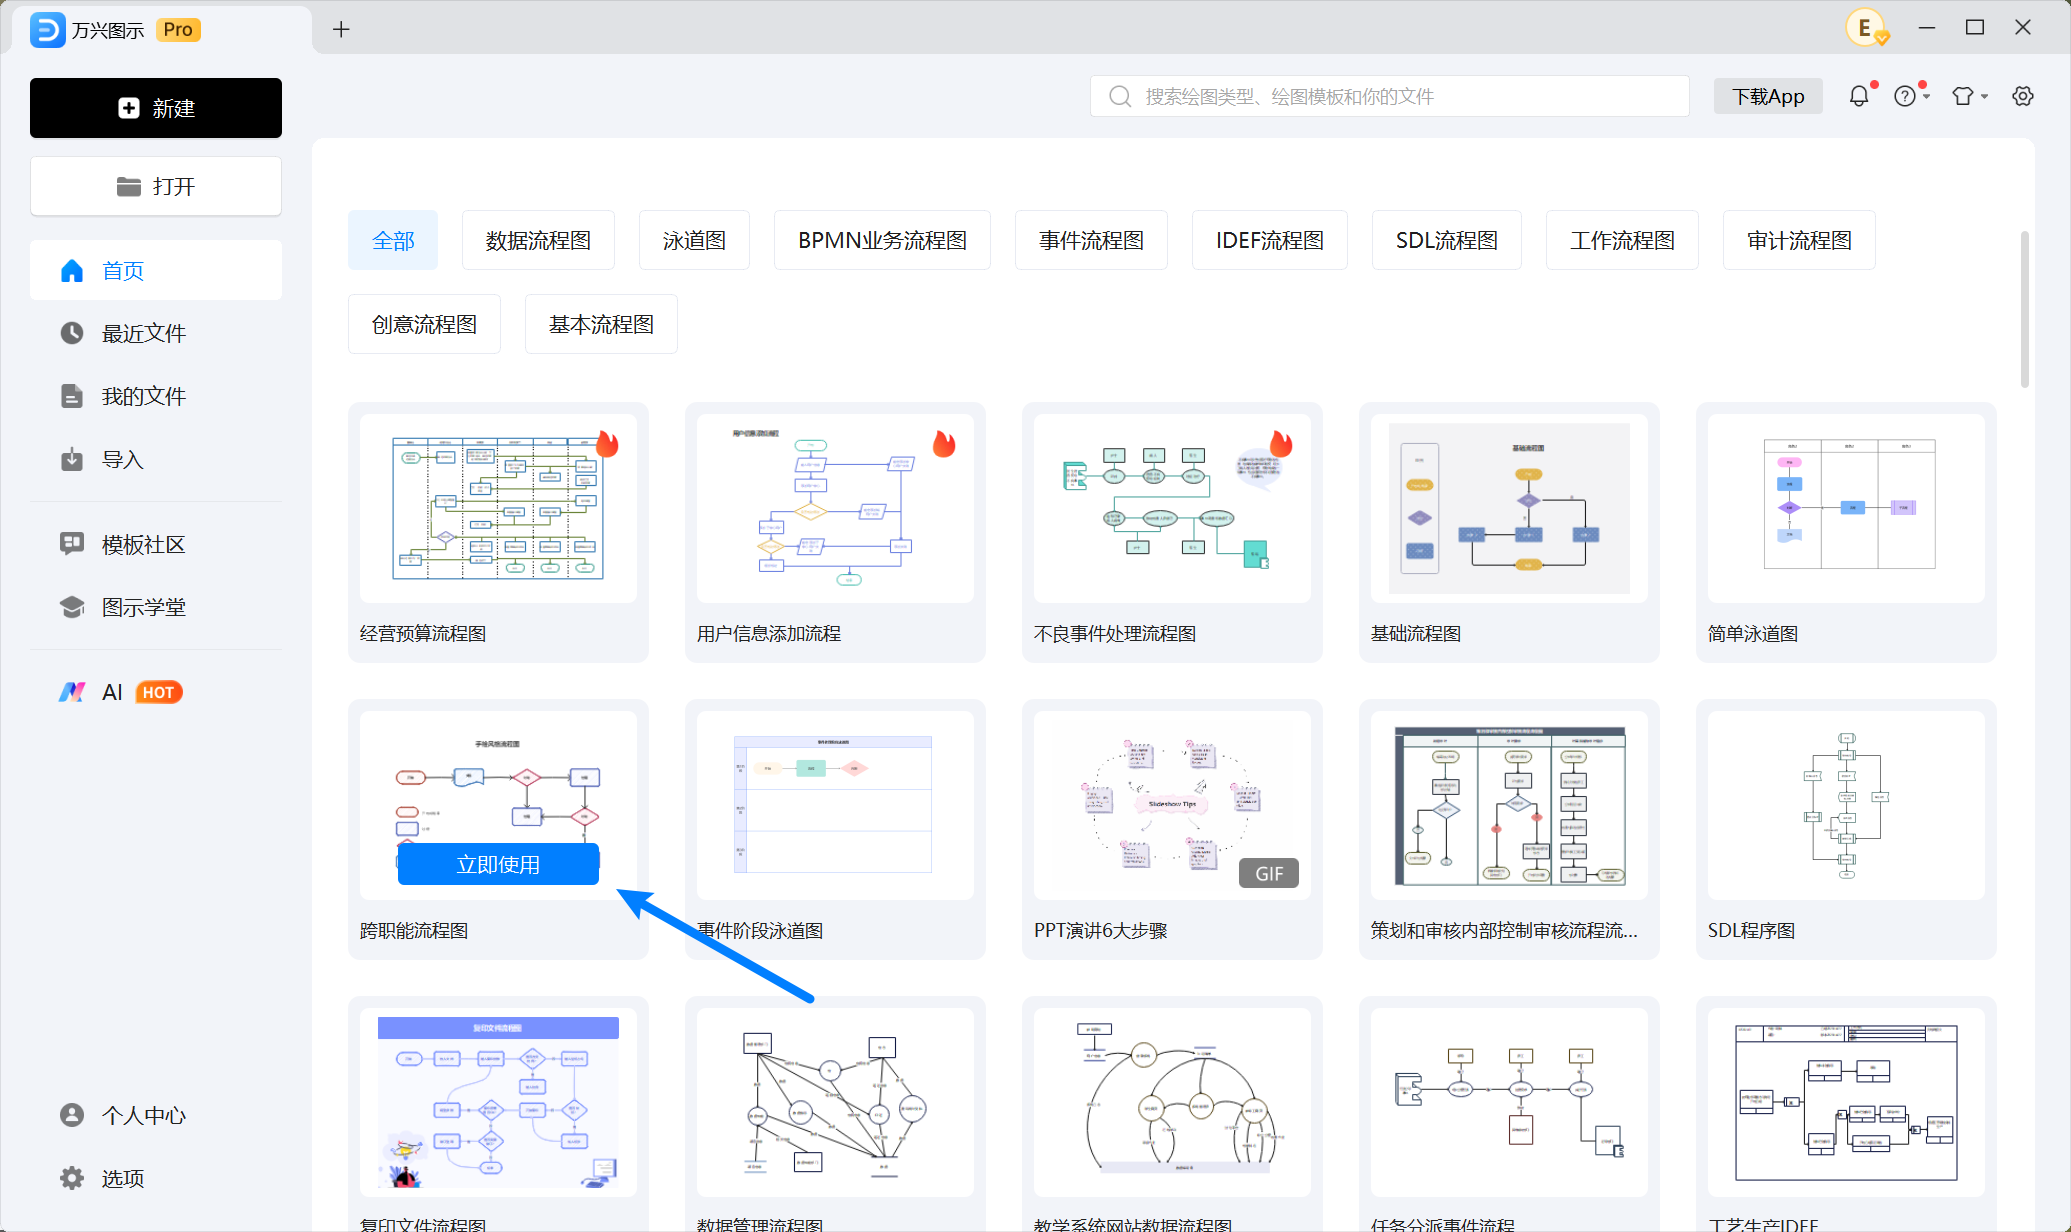Open Personal Center (个人中心) in sidebar
Screen dimensions: 2071x1232
(x=156, y=1115)
